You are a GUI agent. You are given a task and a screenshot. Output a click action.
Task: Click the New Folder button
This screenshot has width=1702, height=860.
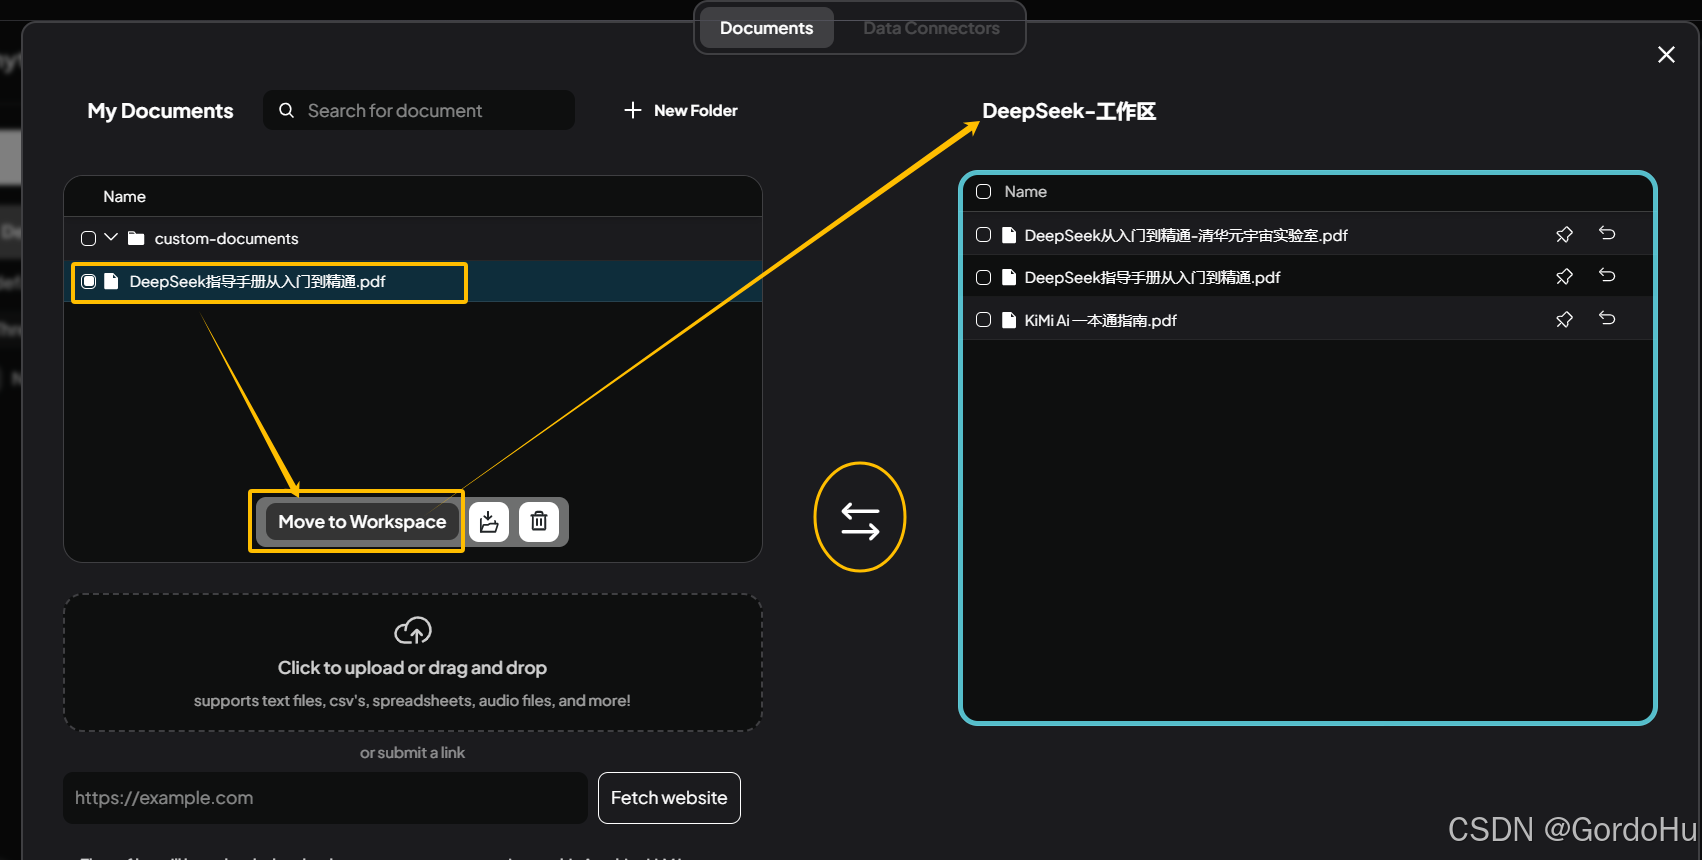click(681, 110)
